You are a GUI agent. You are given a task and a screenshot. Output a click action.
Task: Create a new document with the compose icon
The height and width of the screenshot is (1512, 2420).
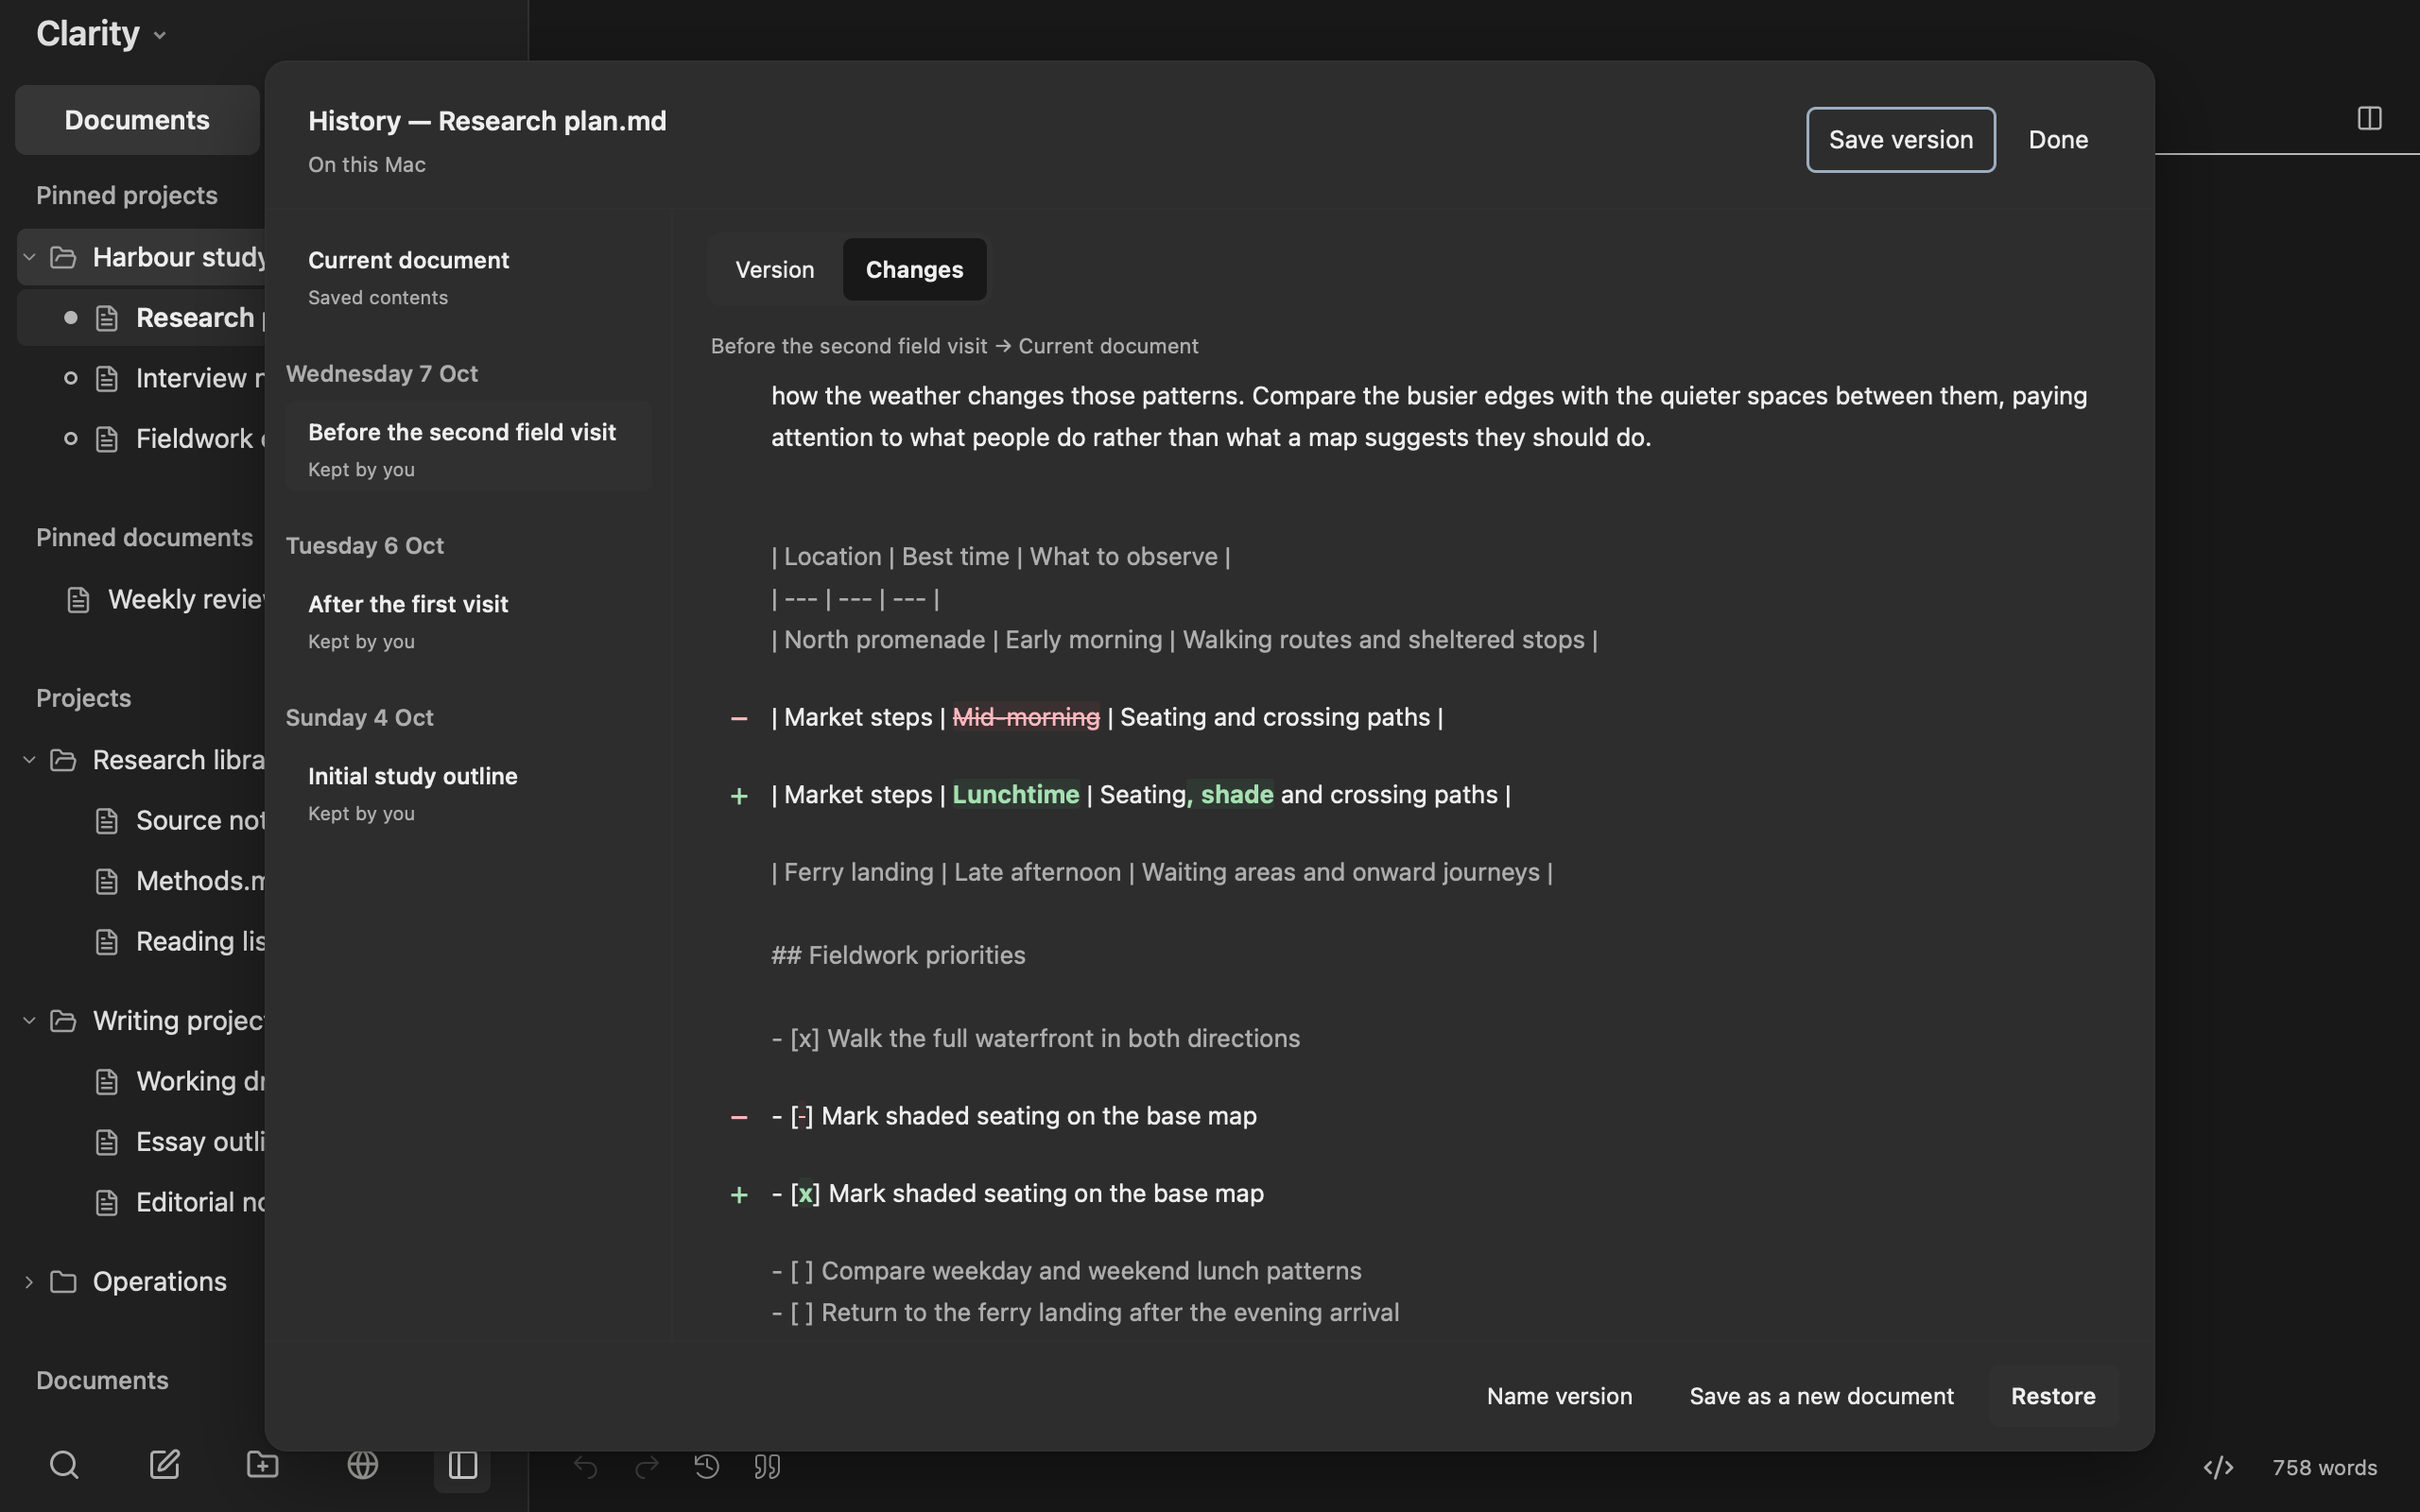[x=164, y=1465]
